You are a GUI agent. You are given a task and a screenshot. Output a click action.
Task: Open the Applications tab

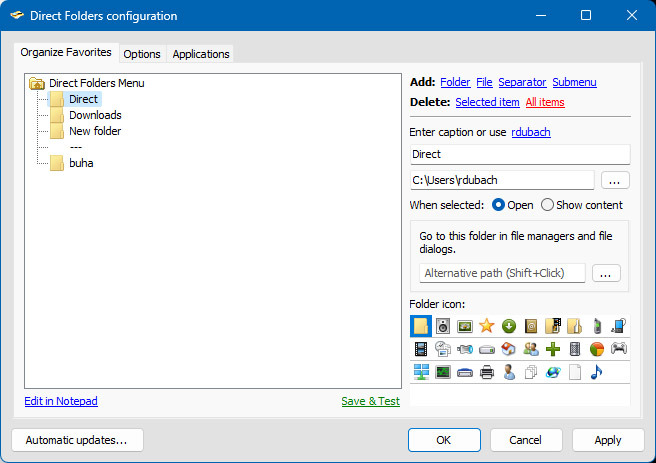click(201, 54)
